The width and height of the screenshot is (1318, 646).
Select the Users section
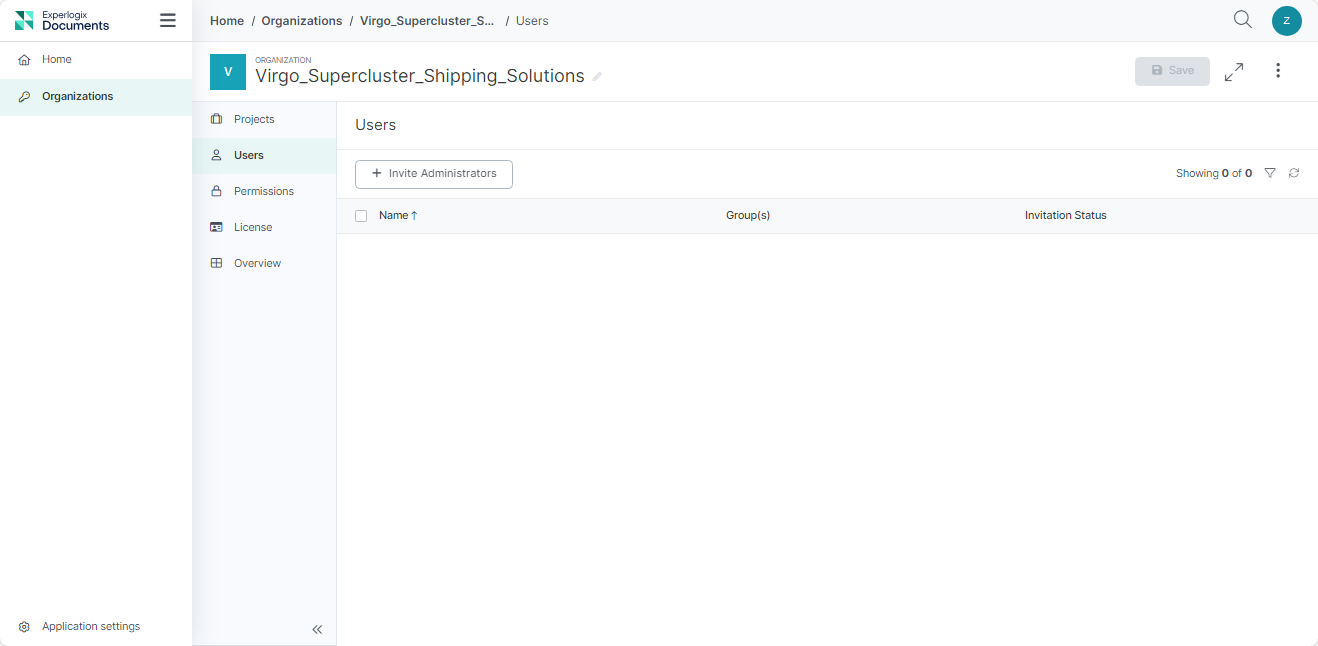click(264, 156)
